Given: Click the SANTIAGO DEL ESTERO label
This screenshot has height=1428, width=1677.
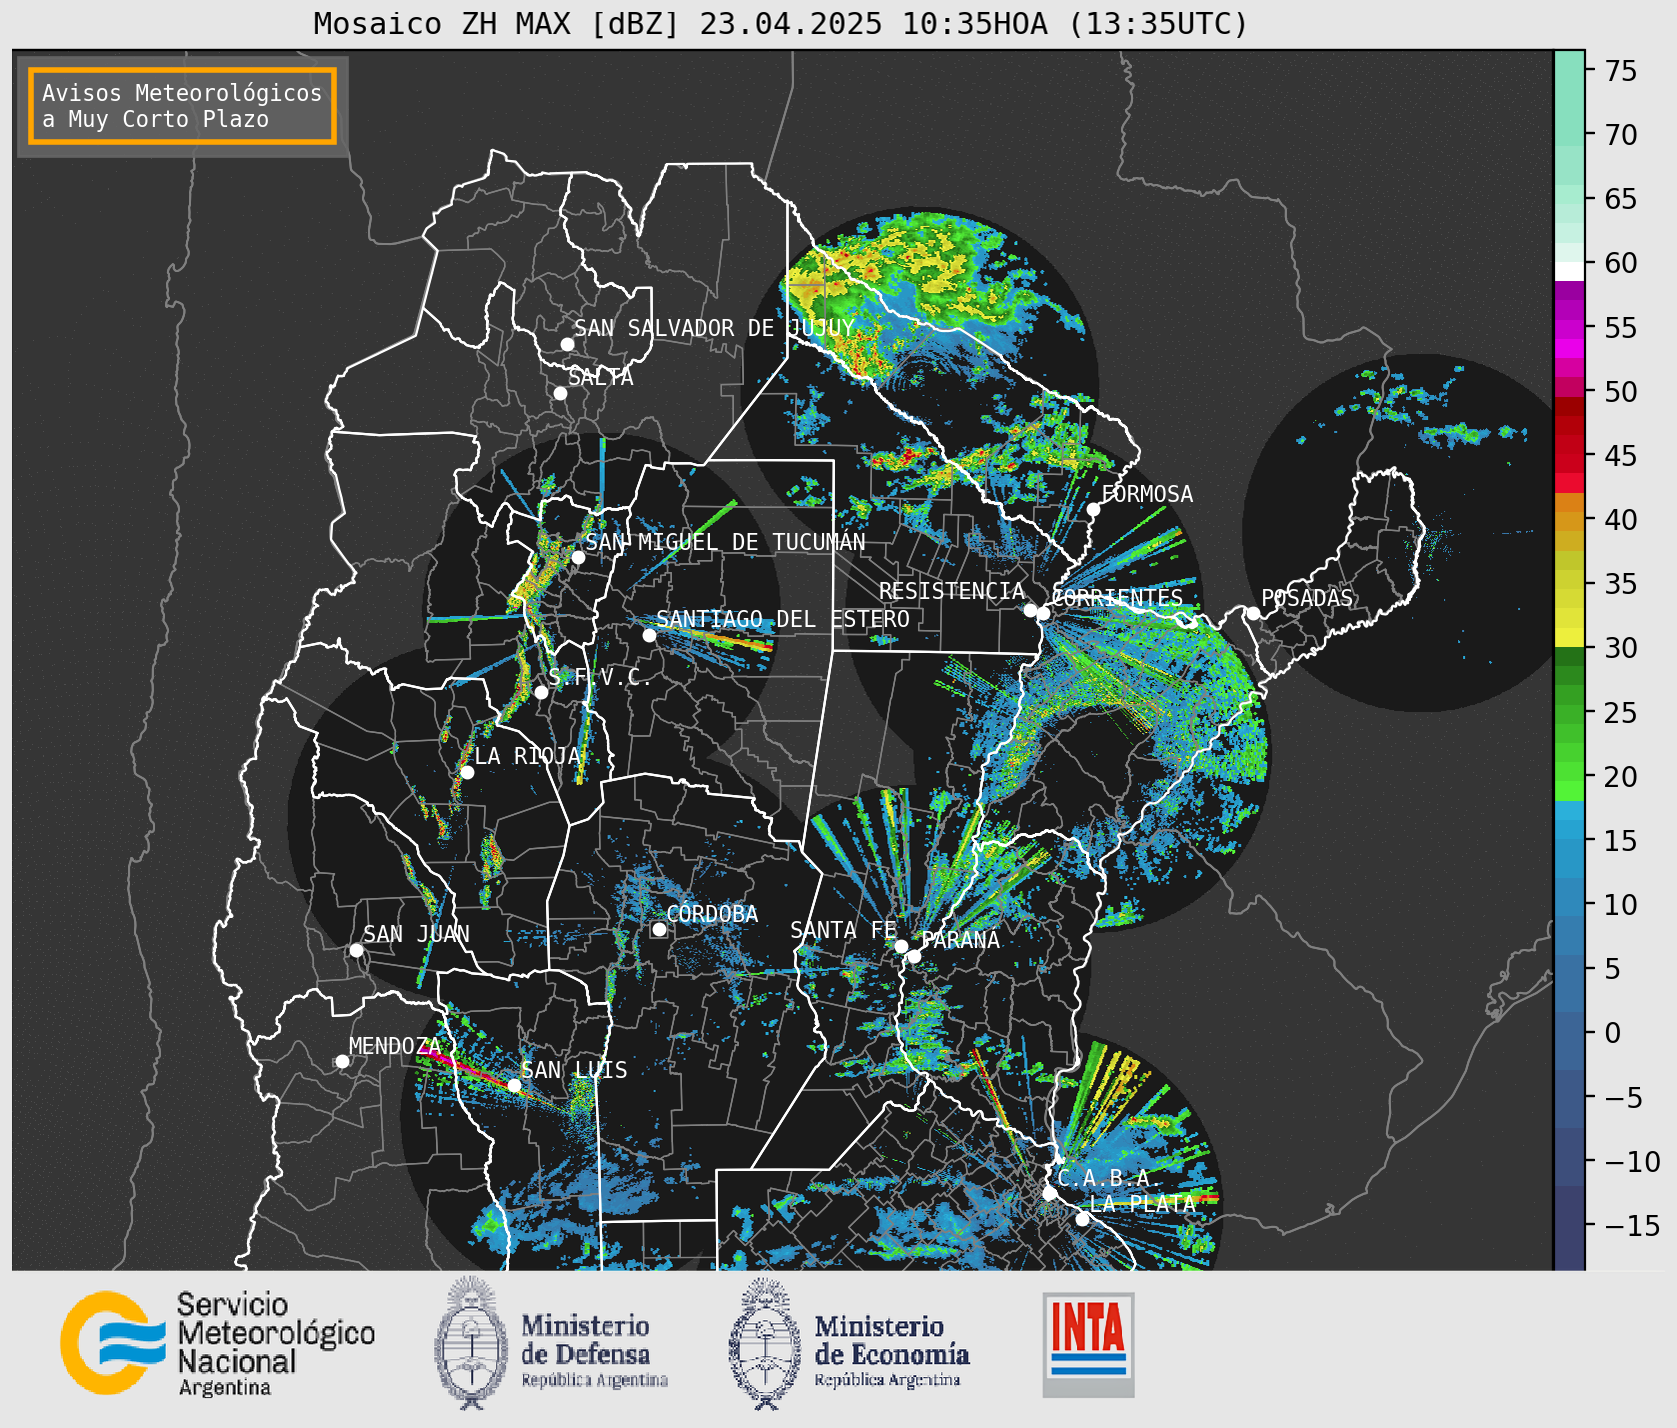Looking at the screenshot, I should [783, 619].
